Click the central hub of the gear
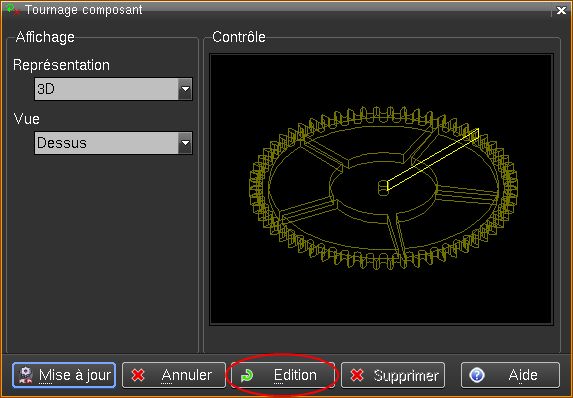 point(383,187)
